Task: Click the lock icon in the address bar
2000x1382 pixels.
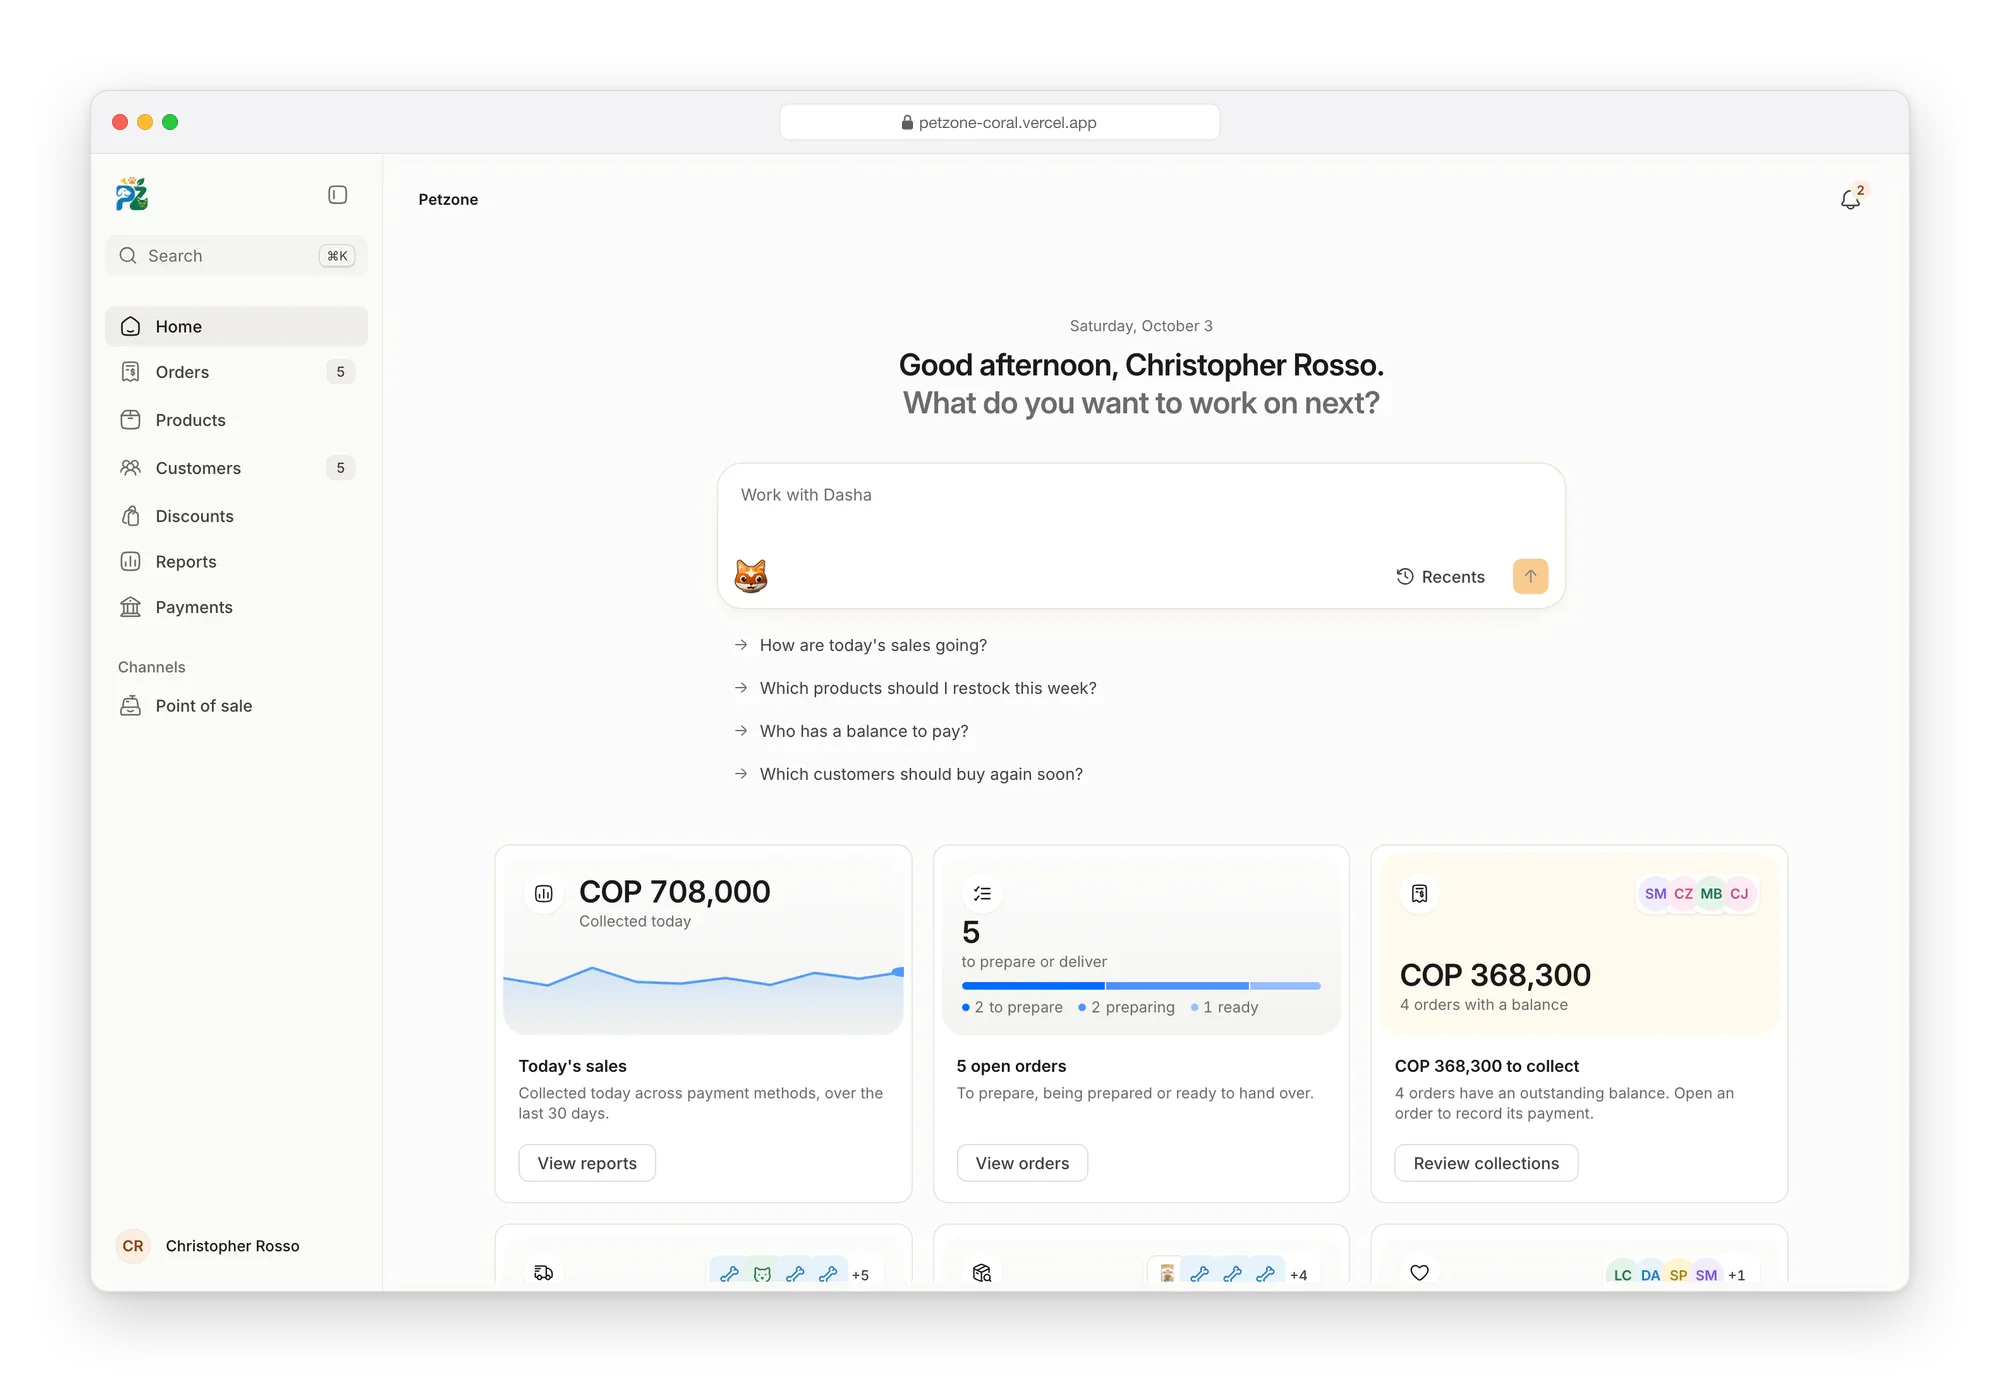Action: 907,122
